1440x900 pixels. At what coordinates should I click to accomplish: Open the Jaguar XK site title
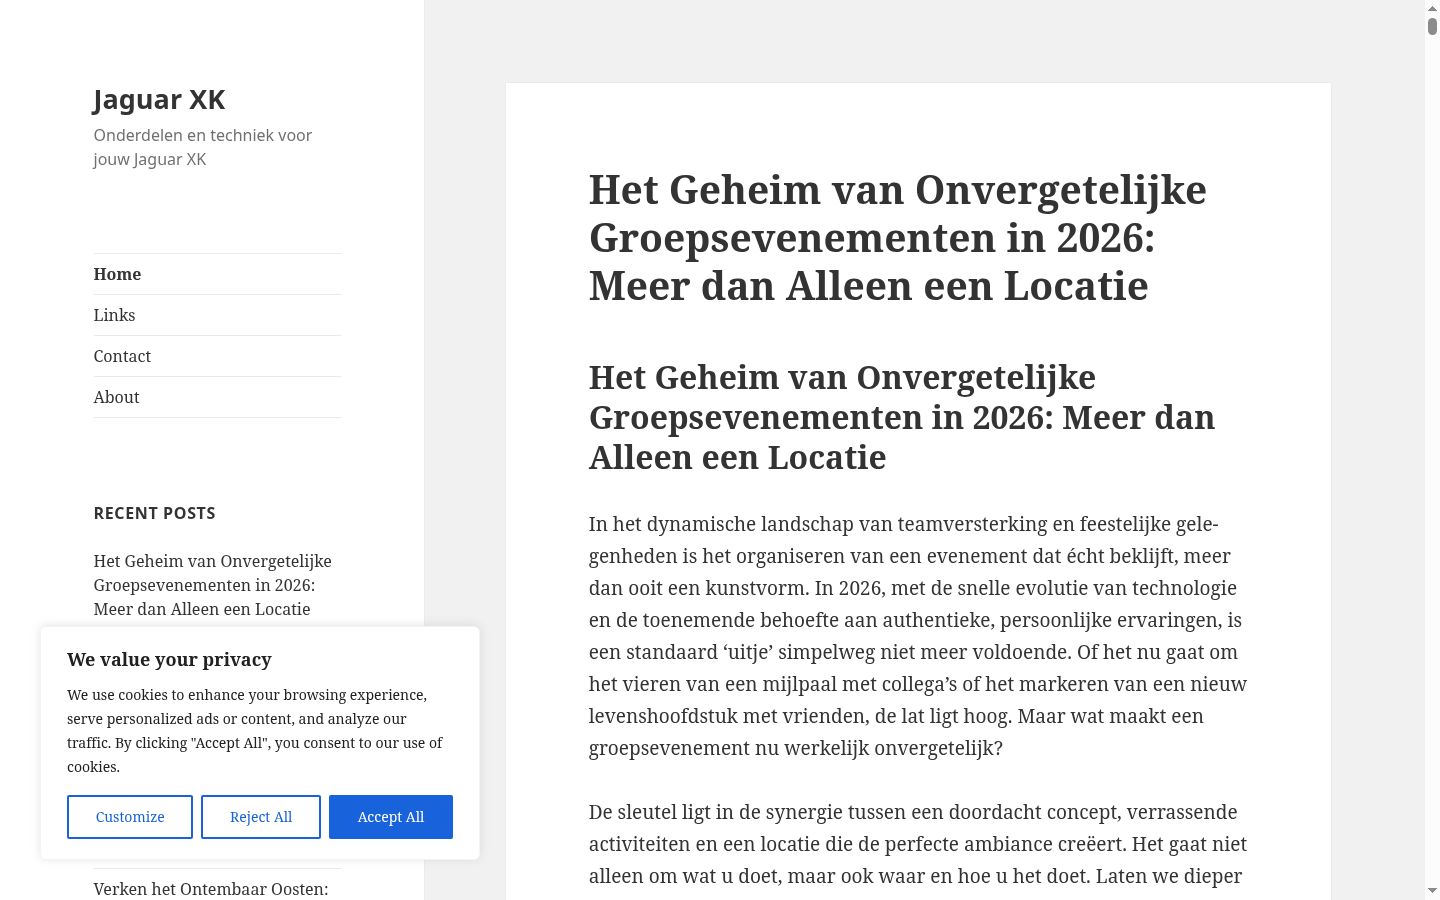coord(159,99)
